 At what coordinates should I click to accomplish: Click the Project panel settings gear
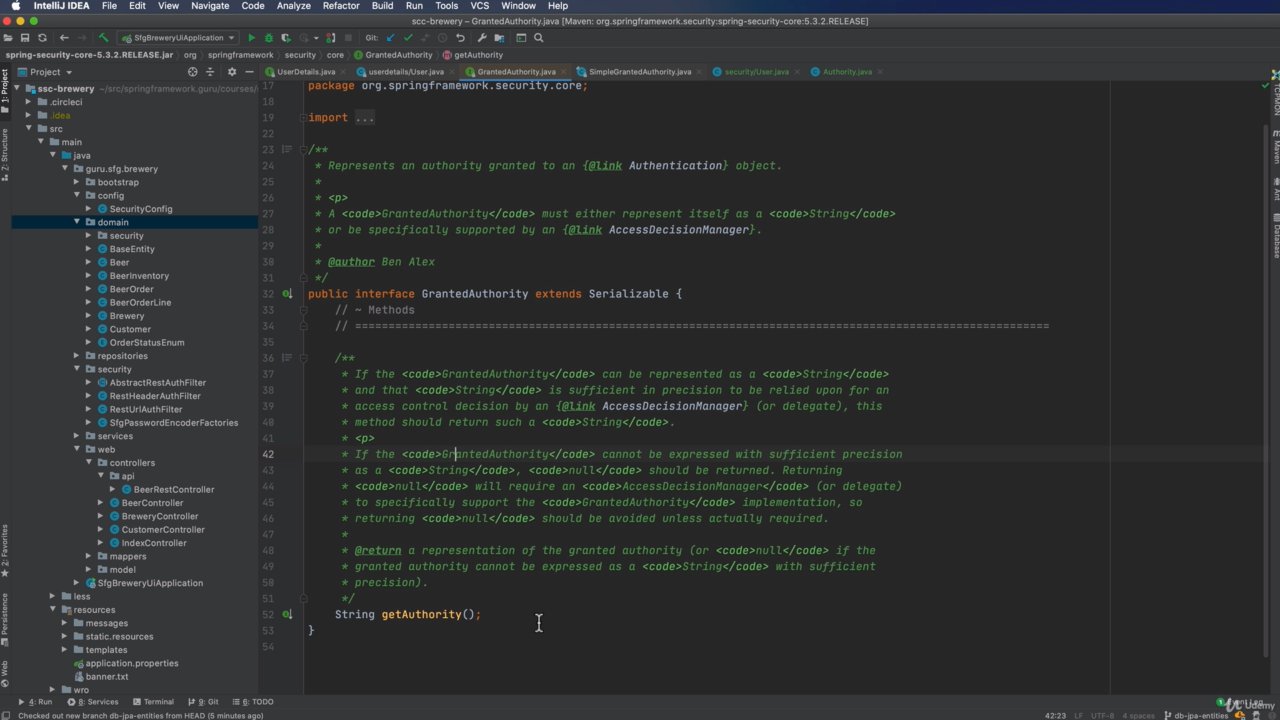tap(232, 72)
